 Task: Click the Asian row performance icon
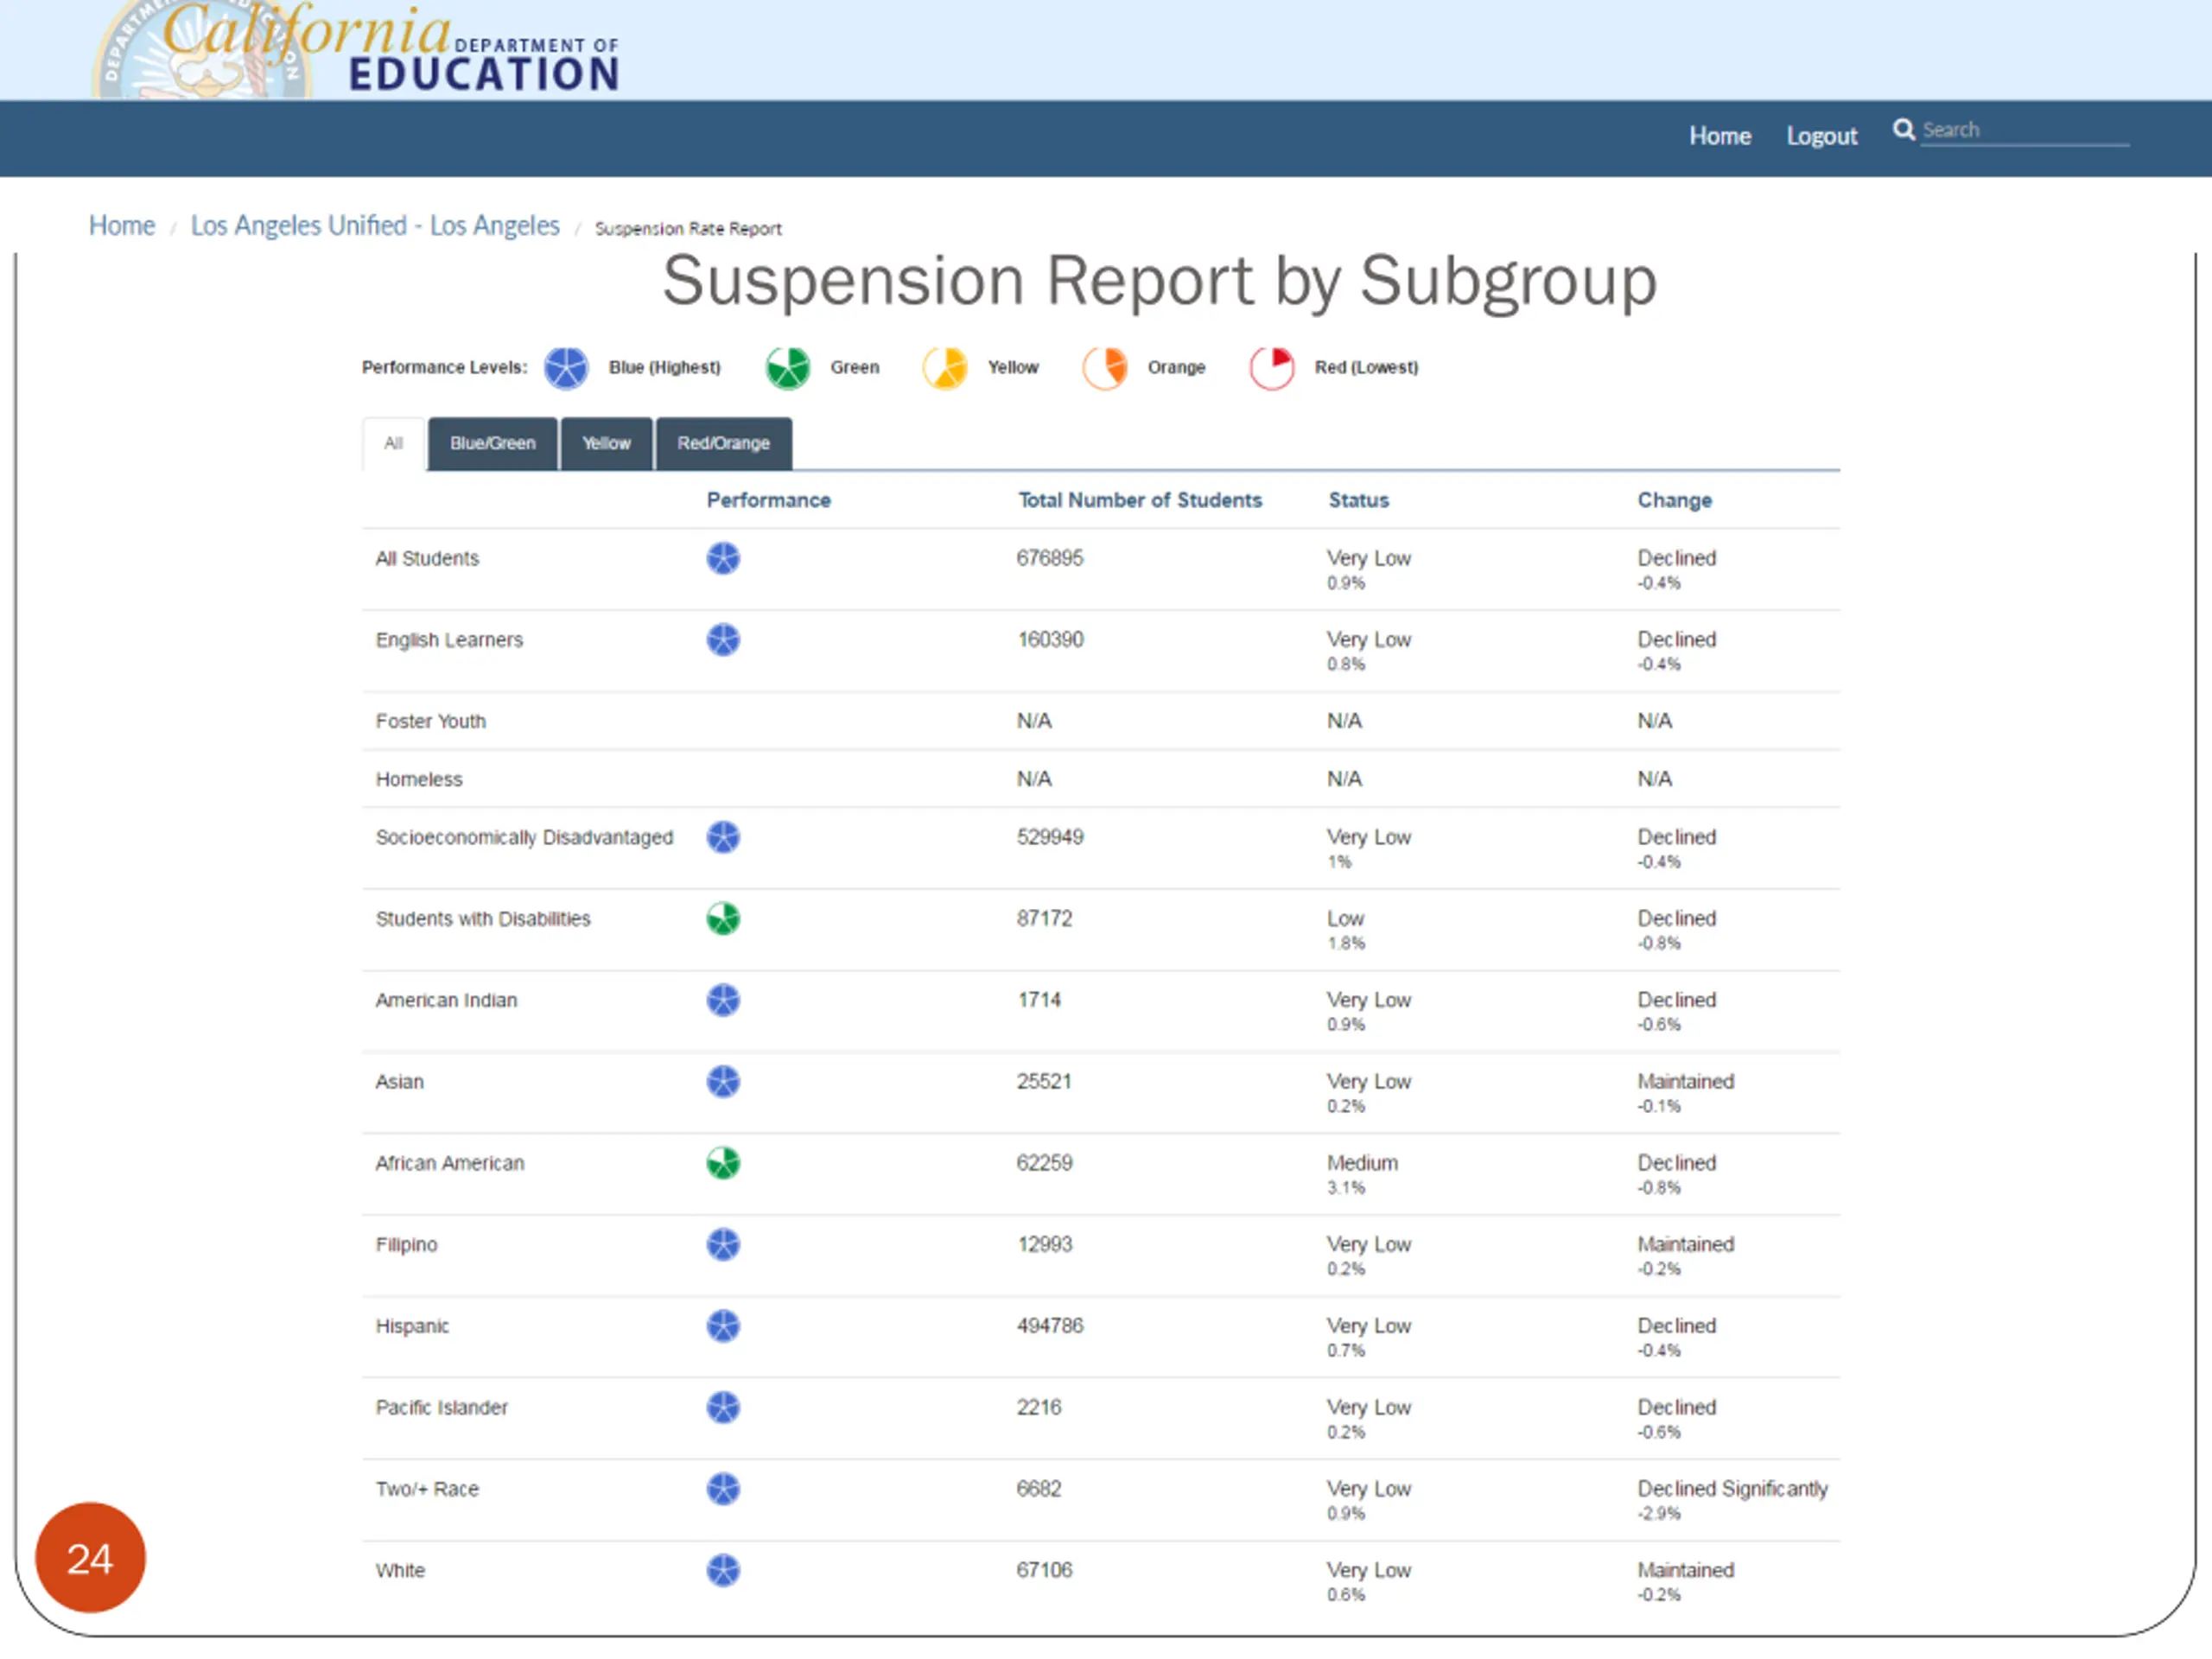[723, 1081]
